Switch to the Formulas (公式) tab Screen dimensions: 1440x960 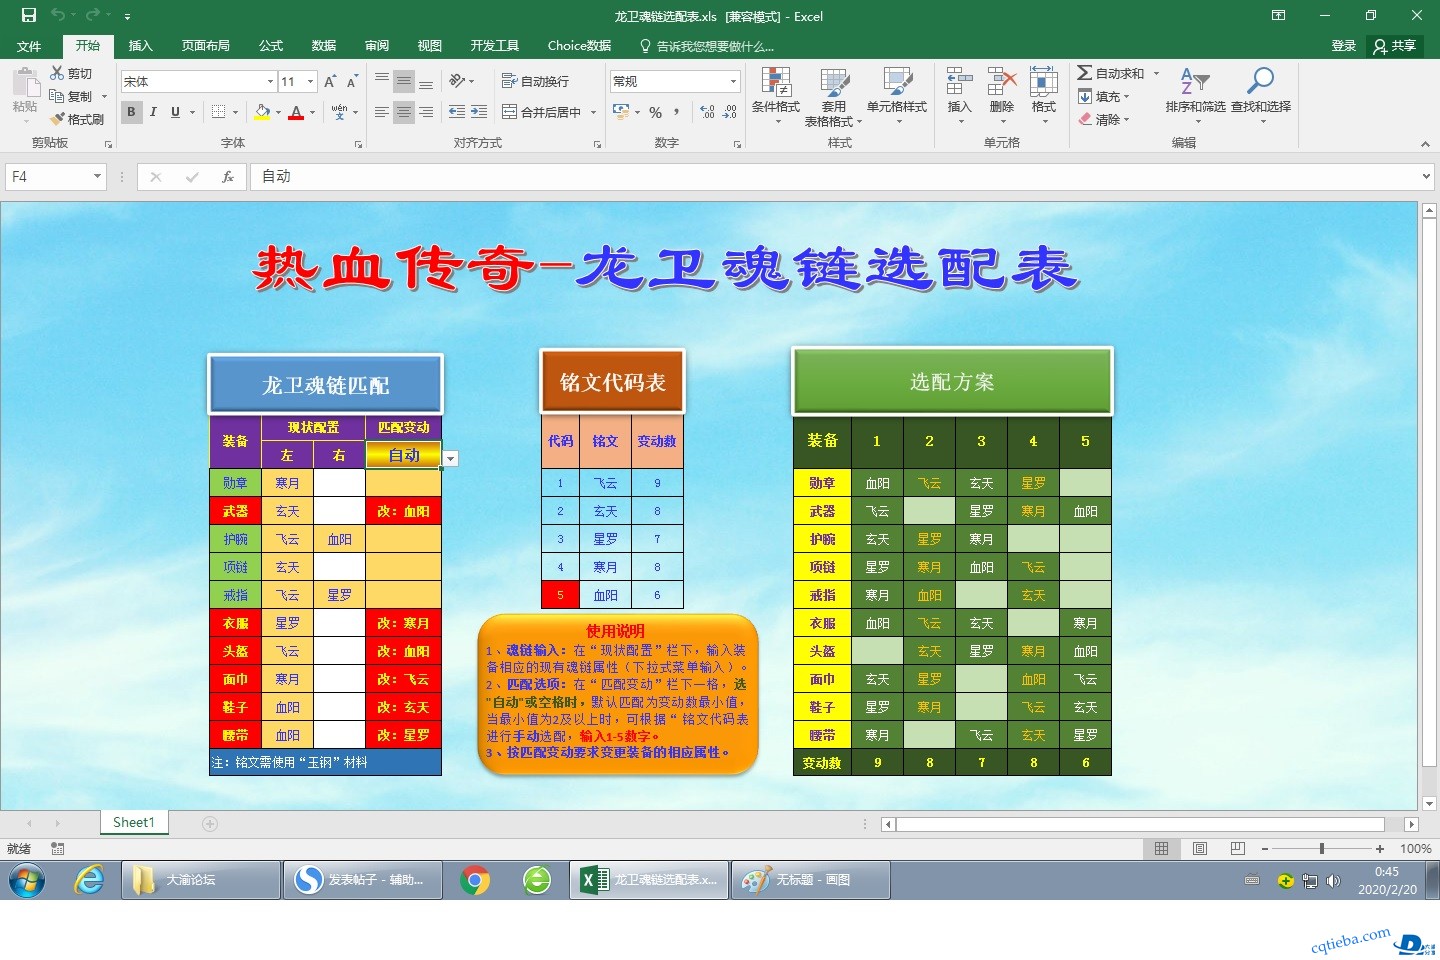coord(271,46)
